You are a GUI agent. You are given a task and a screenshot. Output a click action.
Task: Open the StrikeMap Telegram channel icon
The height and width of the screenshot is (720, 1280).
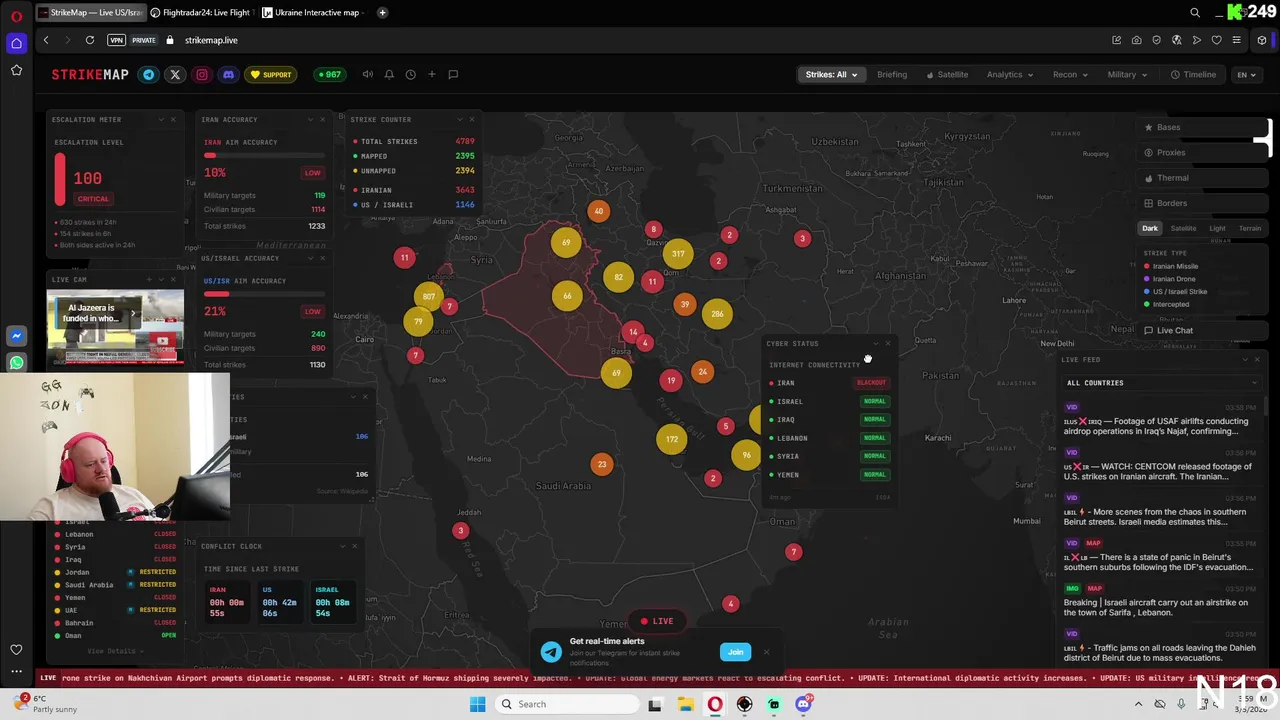click(149, 74)
